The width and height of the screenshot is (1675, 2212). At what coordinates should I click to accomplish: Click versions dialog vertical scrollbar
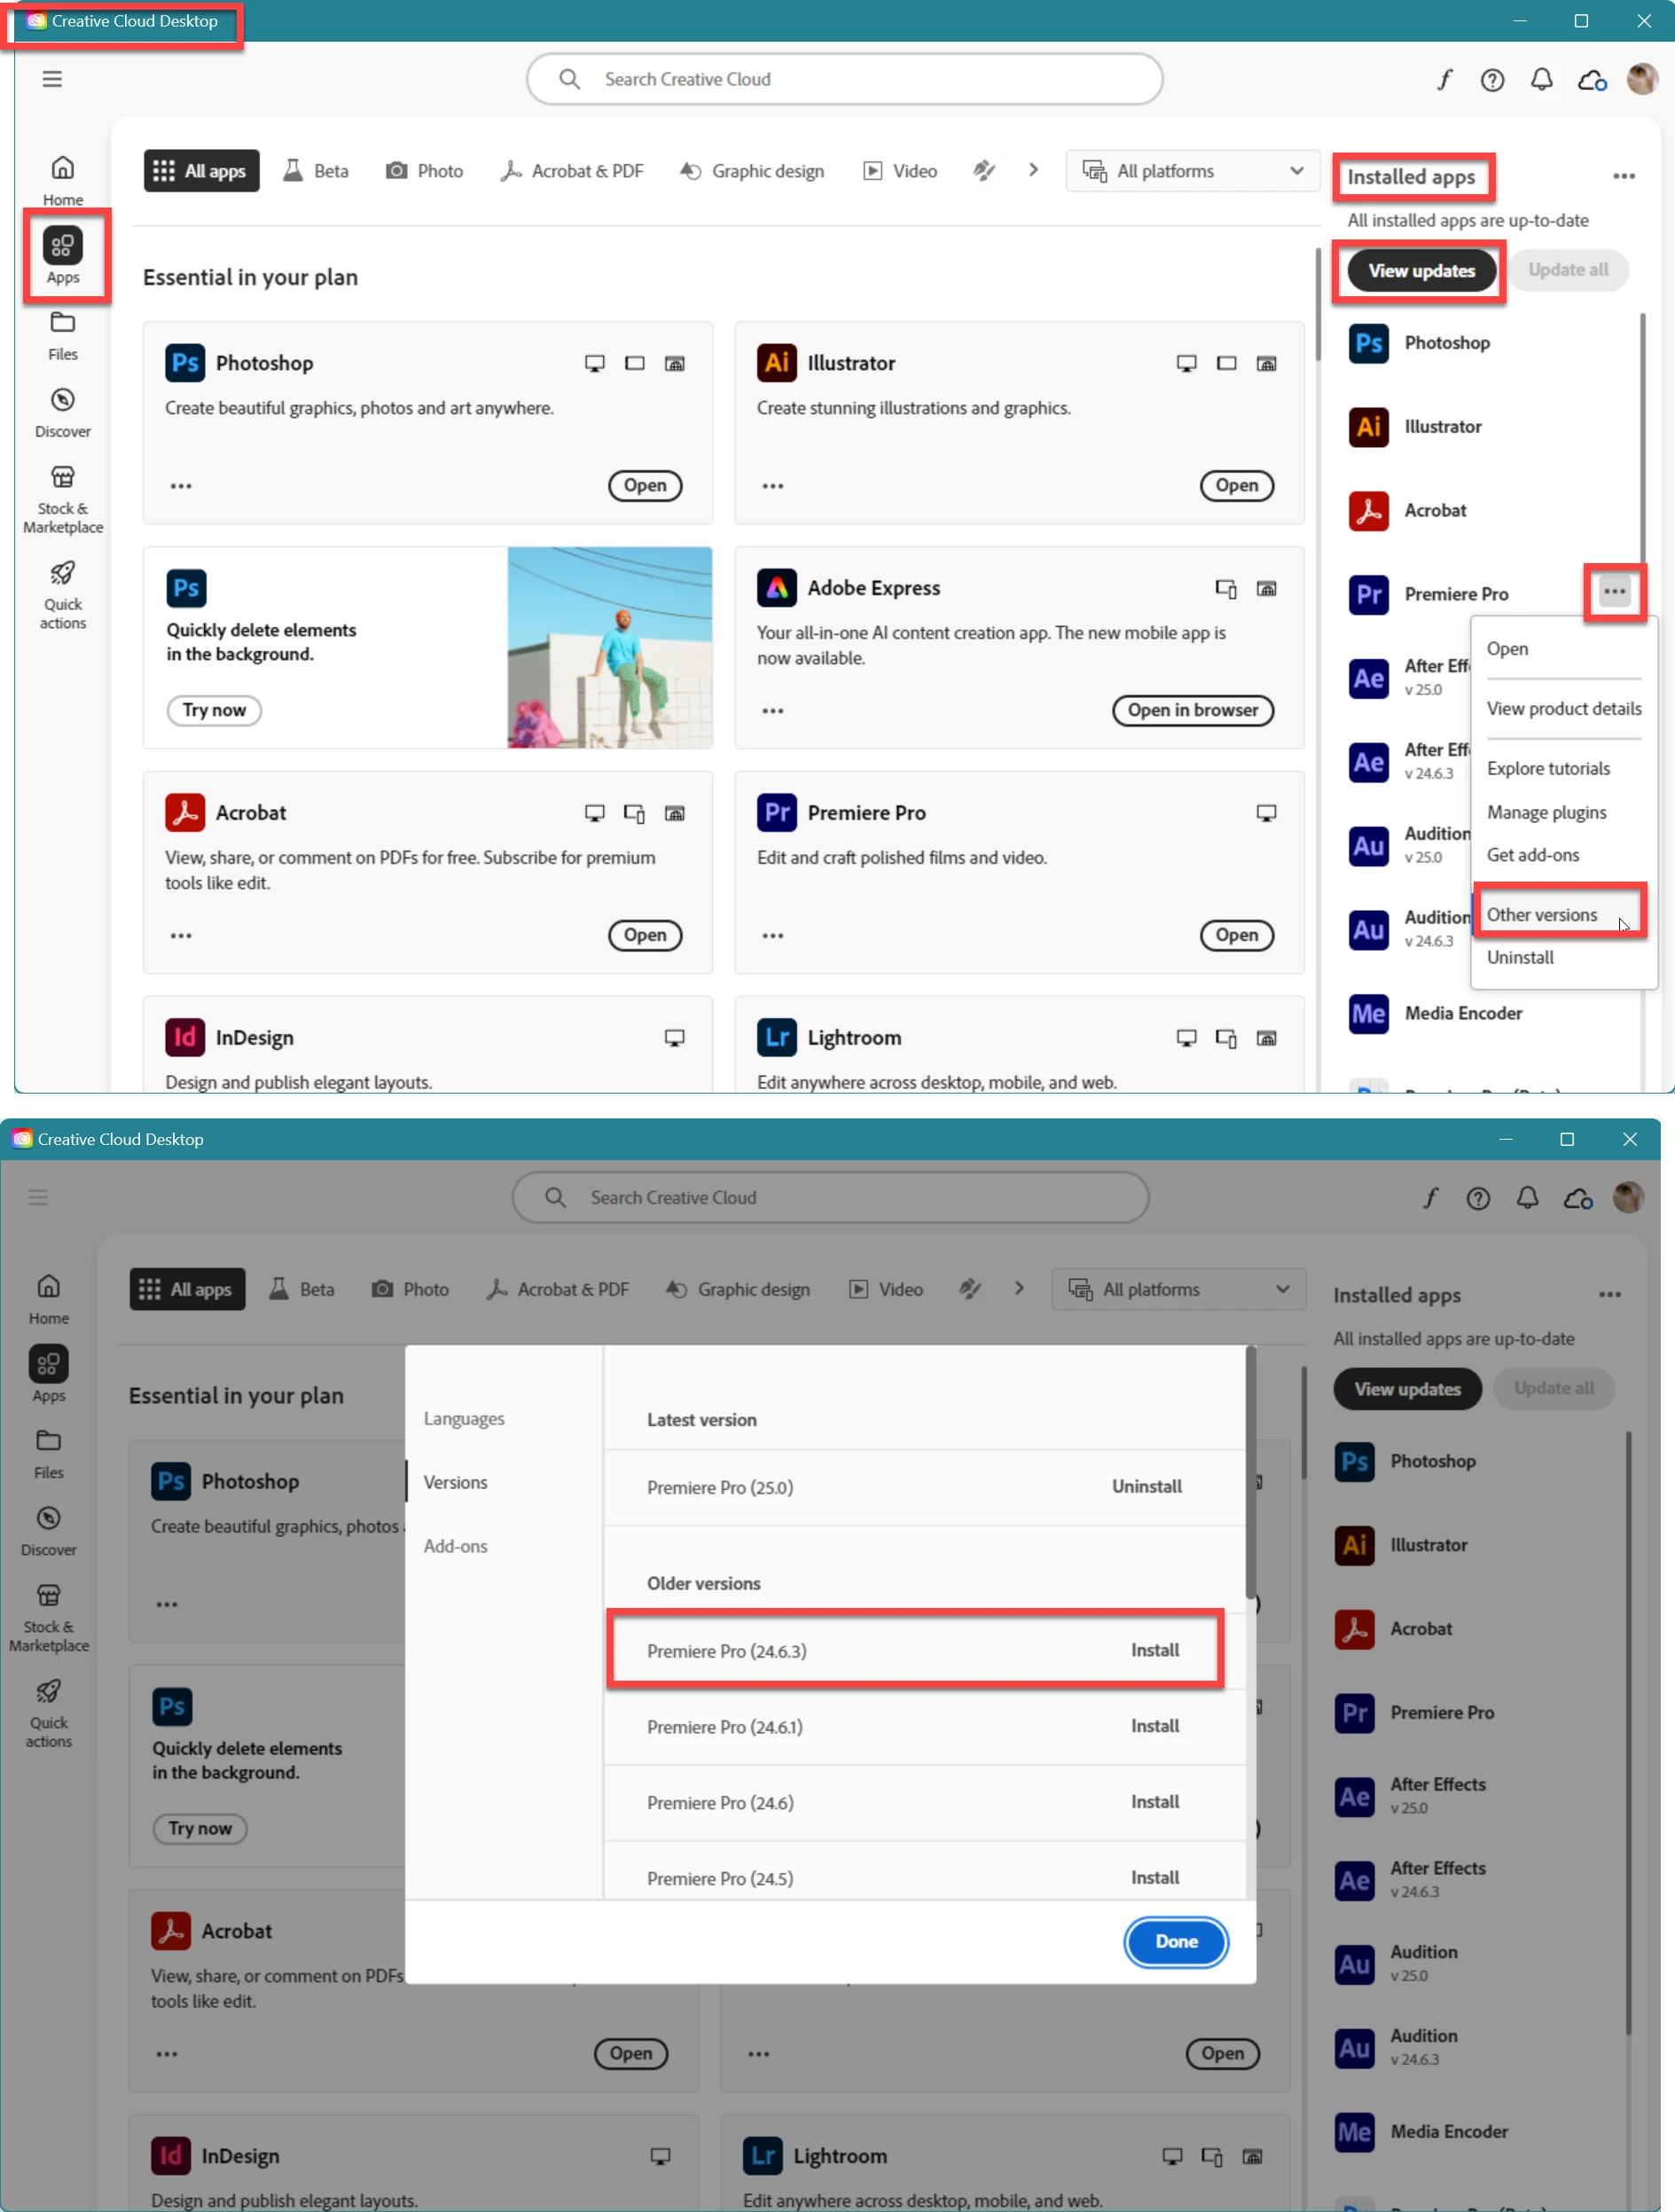tap(1250, 1474)
